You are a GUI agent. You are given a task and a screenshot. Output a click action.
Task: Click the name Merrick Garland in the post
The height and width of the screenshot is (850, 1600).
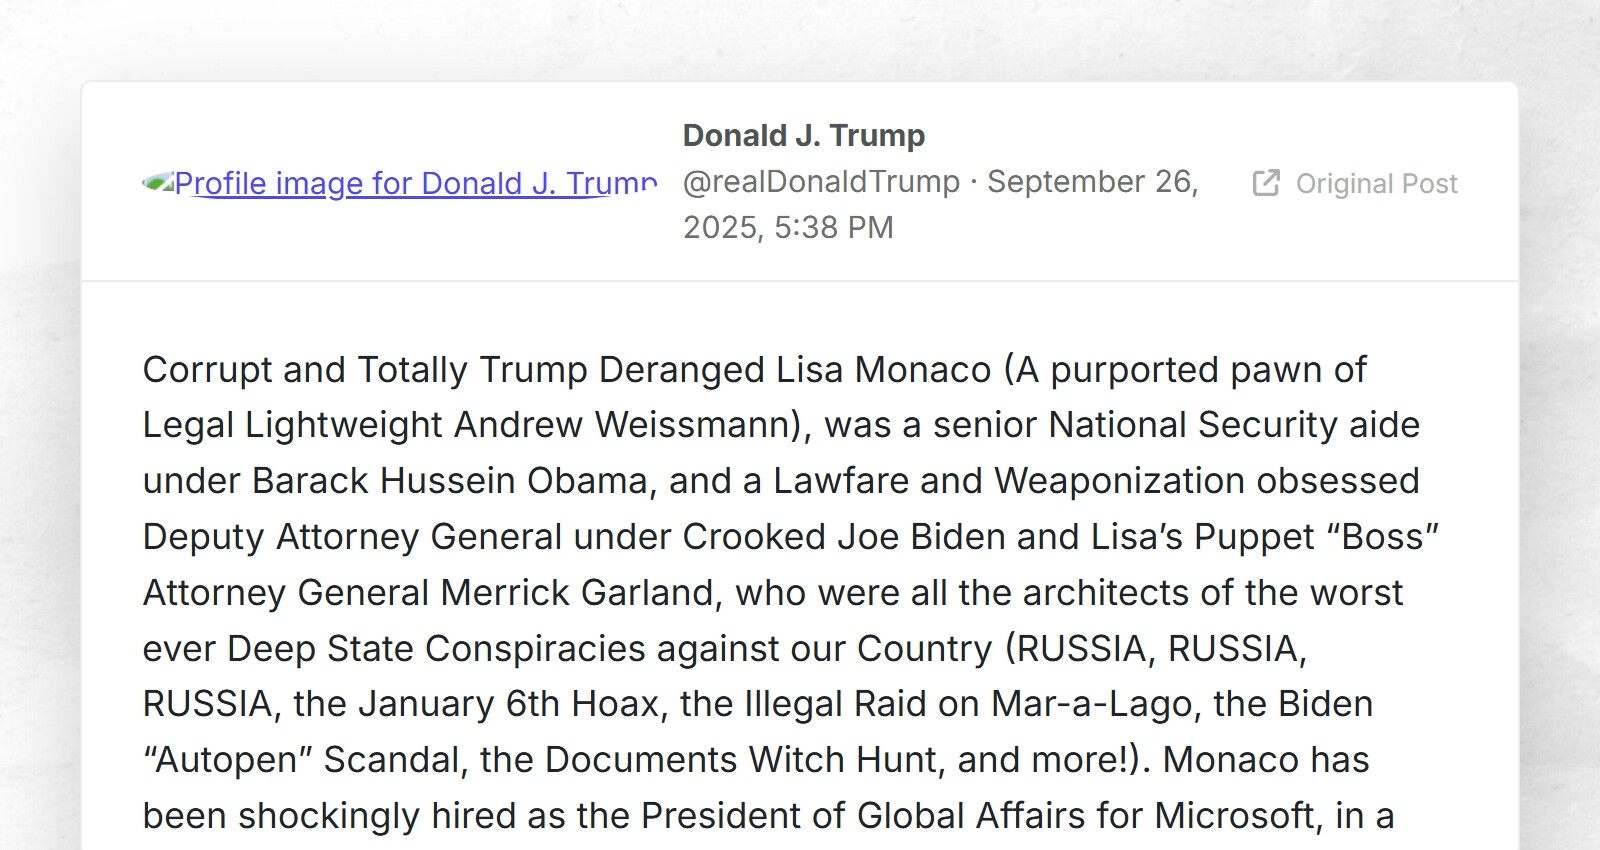[580, 593]
